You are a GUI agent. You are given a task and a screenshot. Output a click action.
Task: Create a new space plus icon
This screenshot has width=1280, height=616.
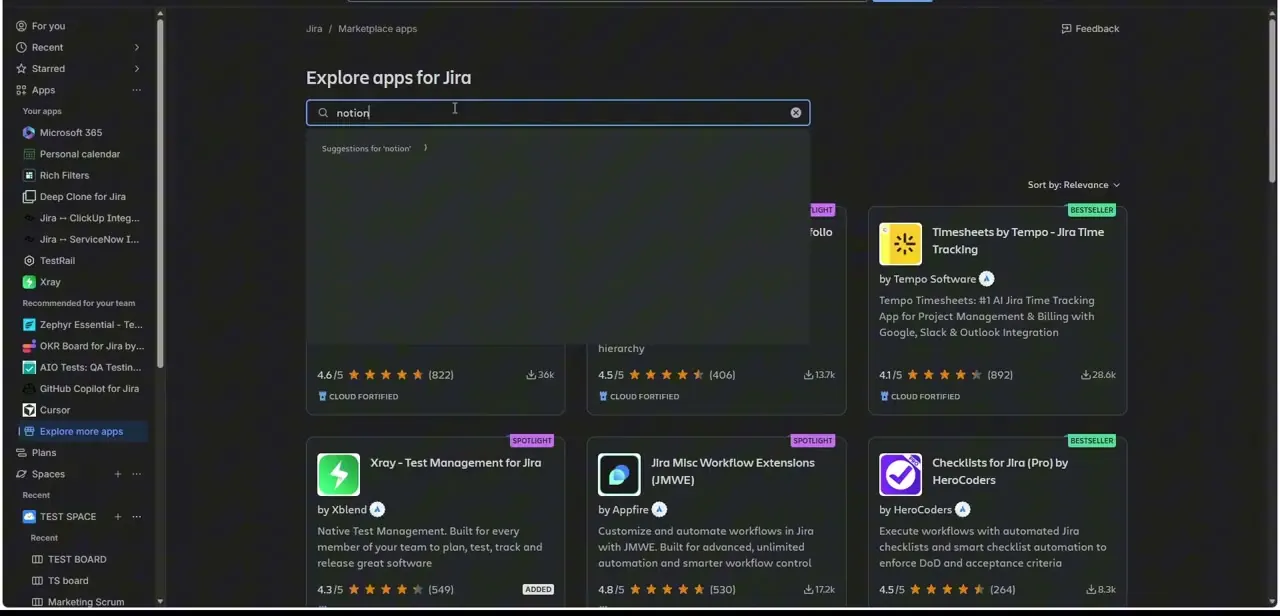118,474
